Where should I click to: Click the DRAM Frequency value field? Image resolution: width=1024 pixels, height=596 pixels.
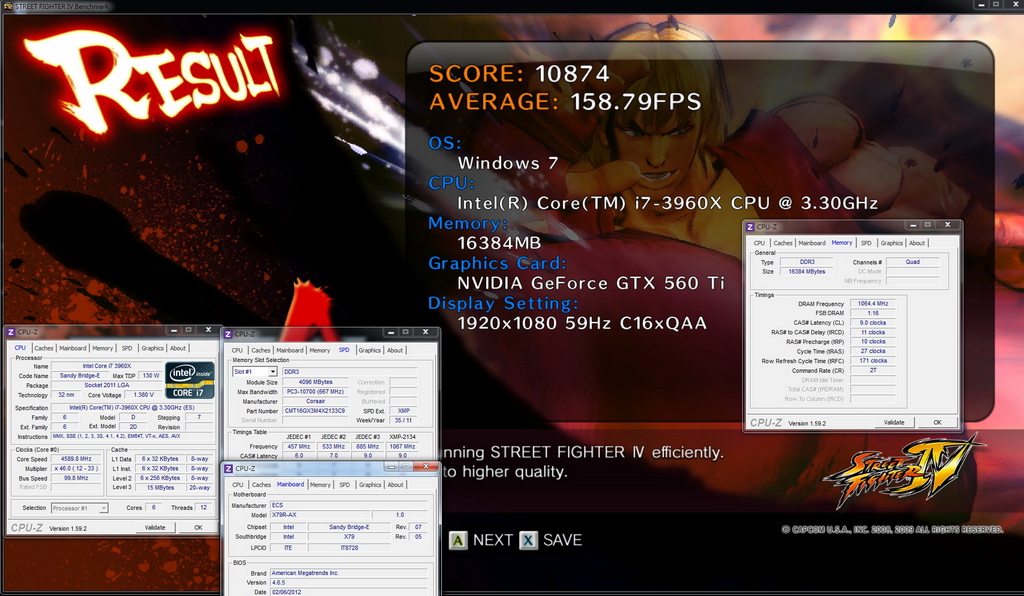[x=872, y=304]
